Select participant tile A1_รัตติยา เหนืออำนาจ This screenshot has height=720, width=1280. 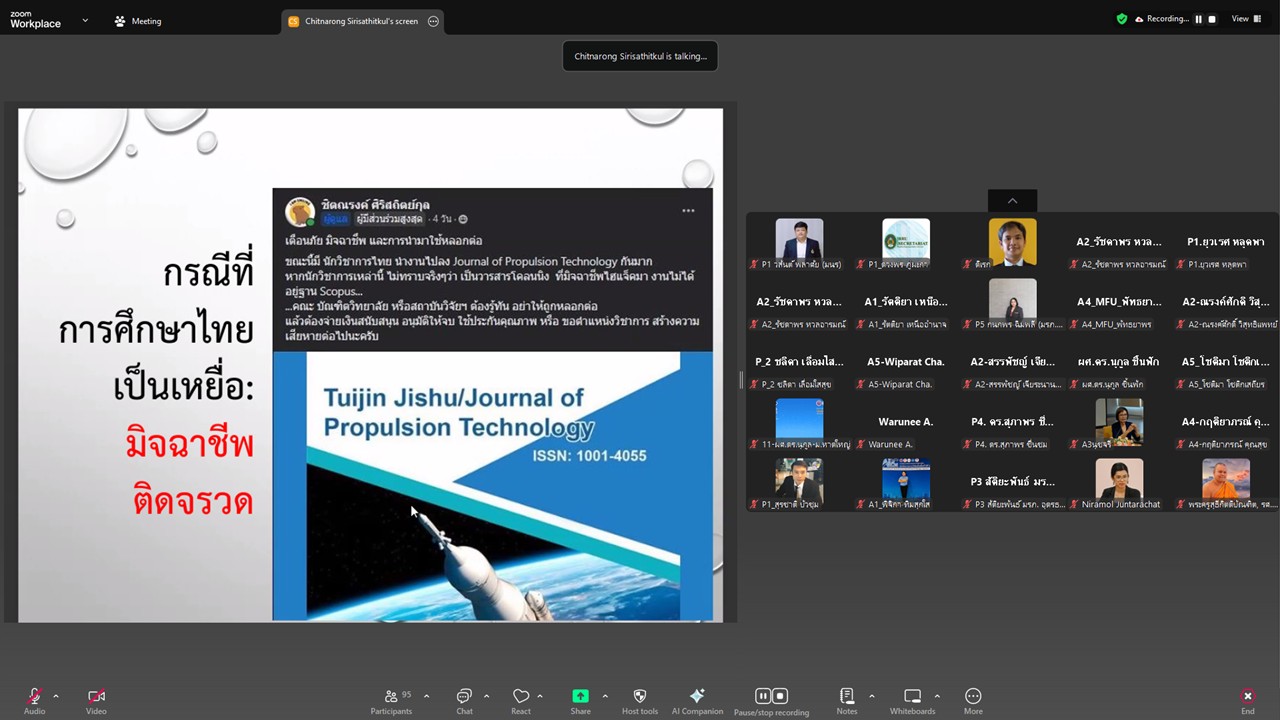[906, 304]
